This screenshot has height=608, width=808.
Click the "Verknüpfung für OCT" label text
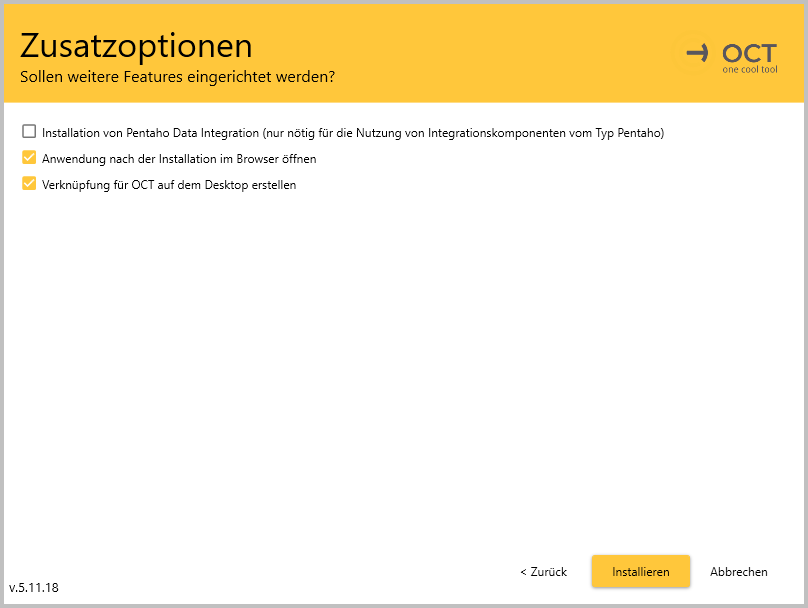pos(169,184)
